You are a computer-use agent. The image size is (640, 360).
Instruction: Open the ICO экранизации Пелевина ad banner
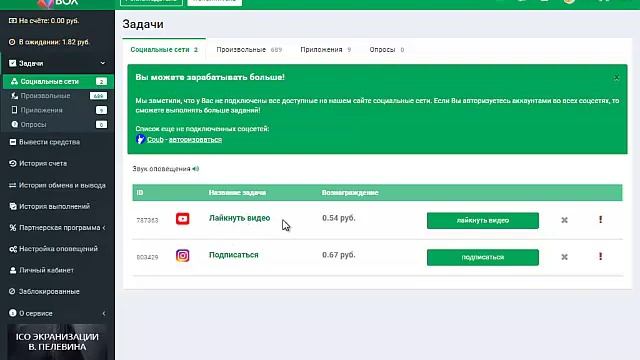[x=57, y=342]
